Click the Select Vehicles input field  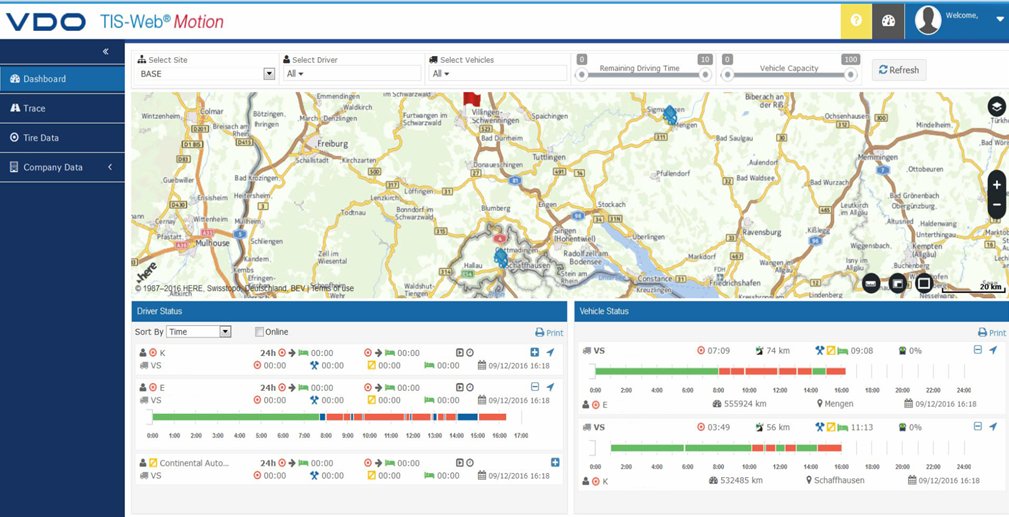tap(497, 73)
